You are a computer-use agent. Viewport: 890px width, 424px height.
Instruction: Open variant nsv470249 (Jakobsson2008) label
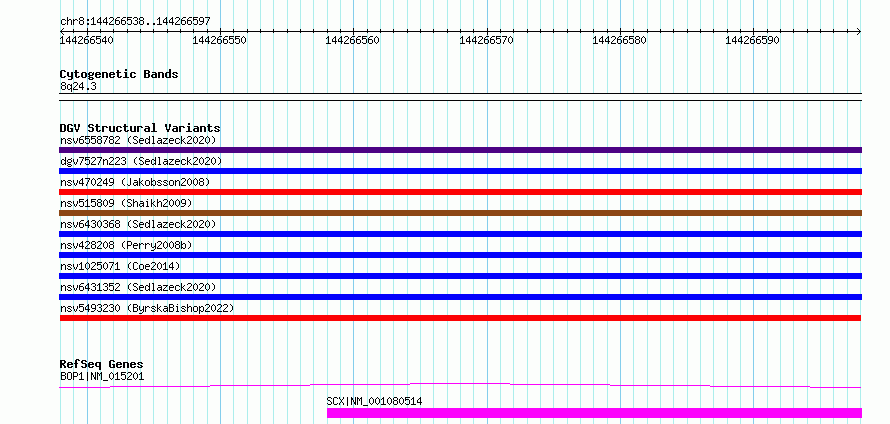tap(135, 182)
